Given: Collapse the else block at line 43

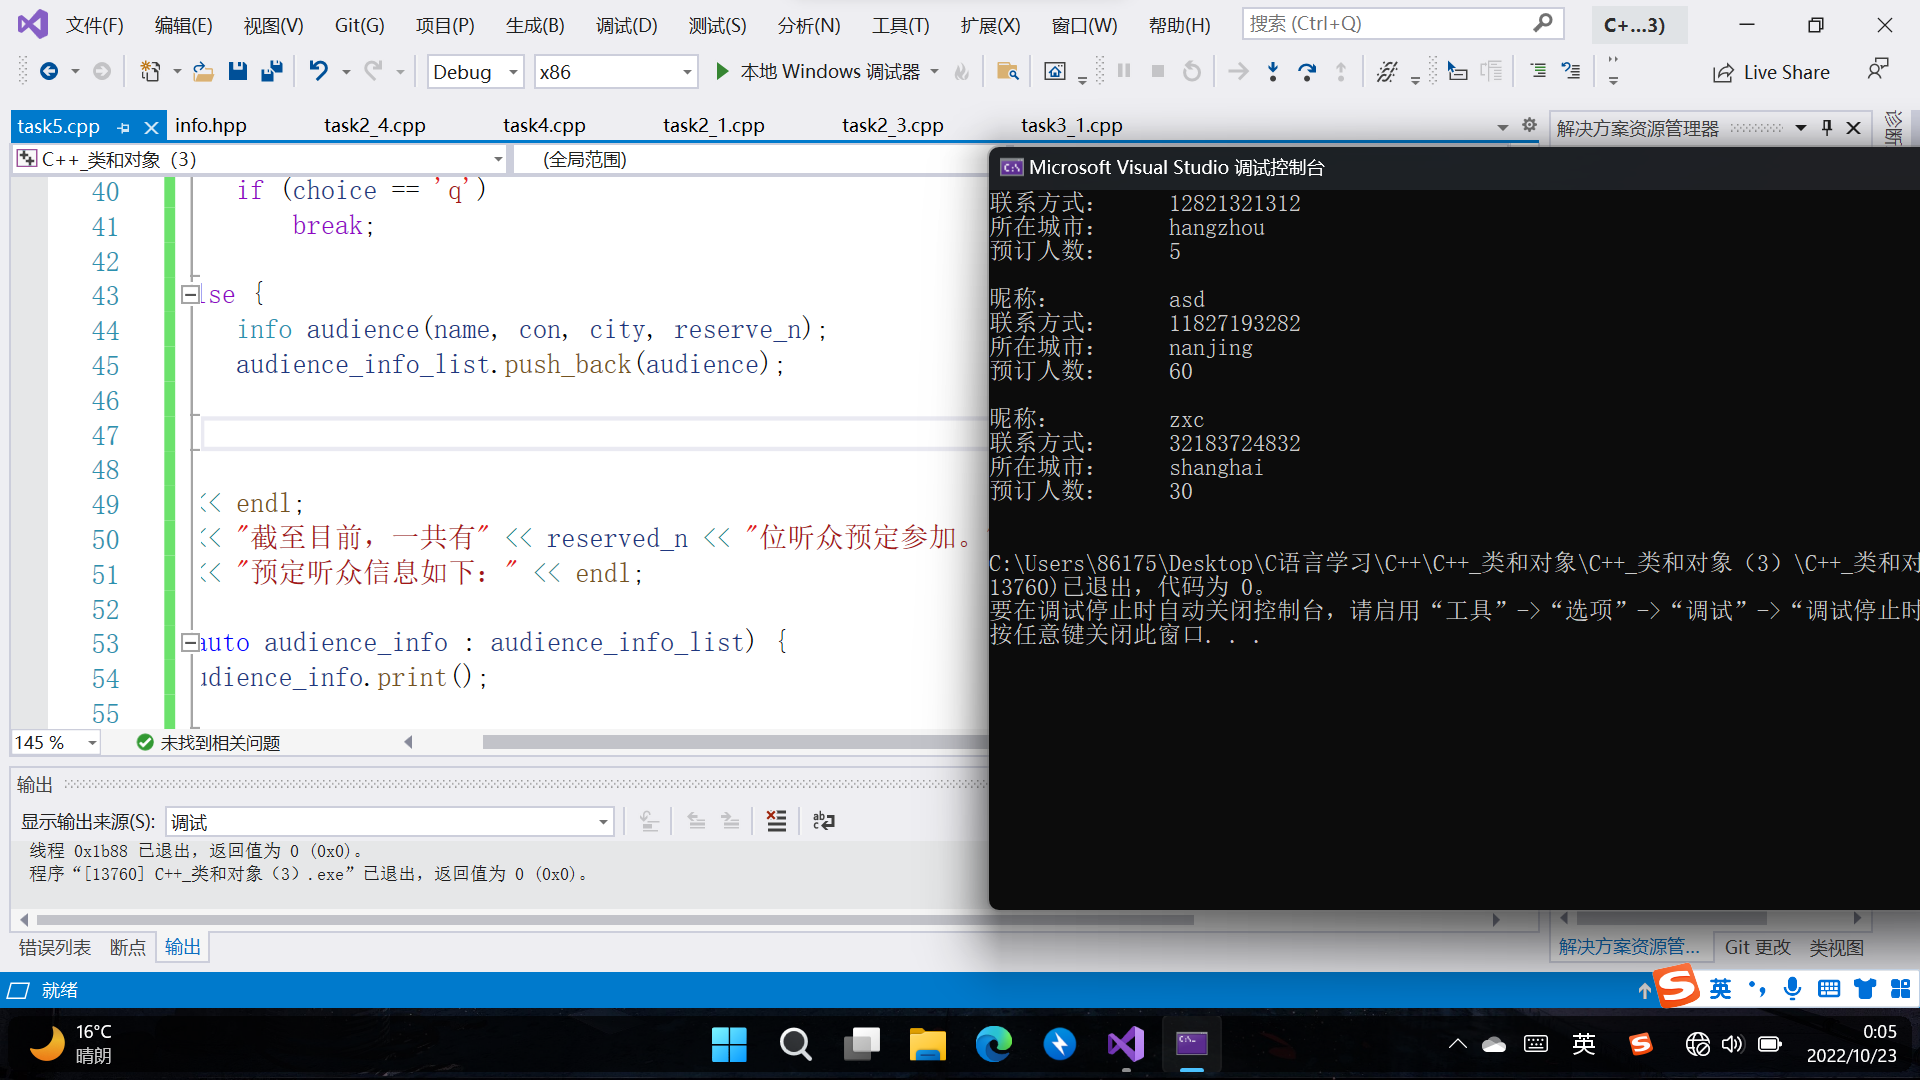Looking at the screenshot, I should point(189,294).
